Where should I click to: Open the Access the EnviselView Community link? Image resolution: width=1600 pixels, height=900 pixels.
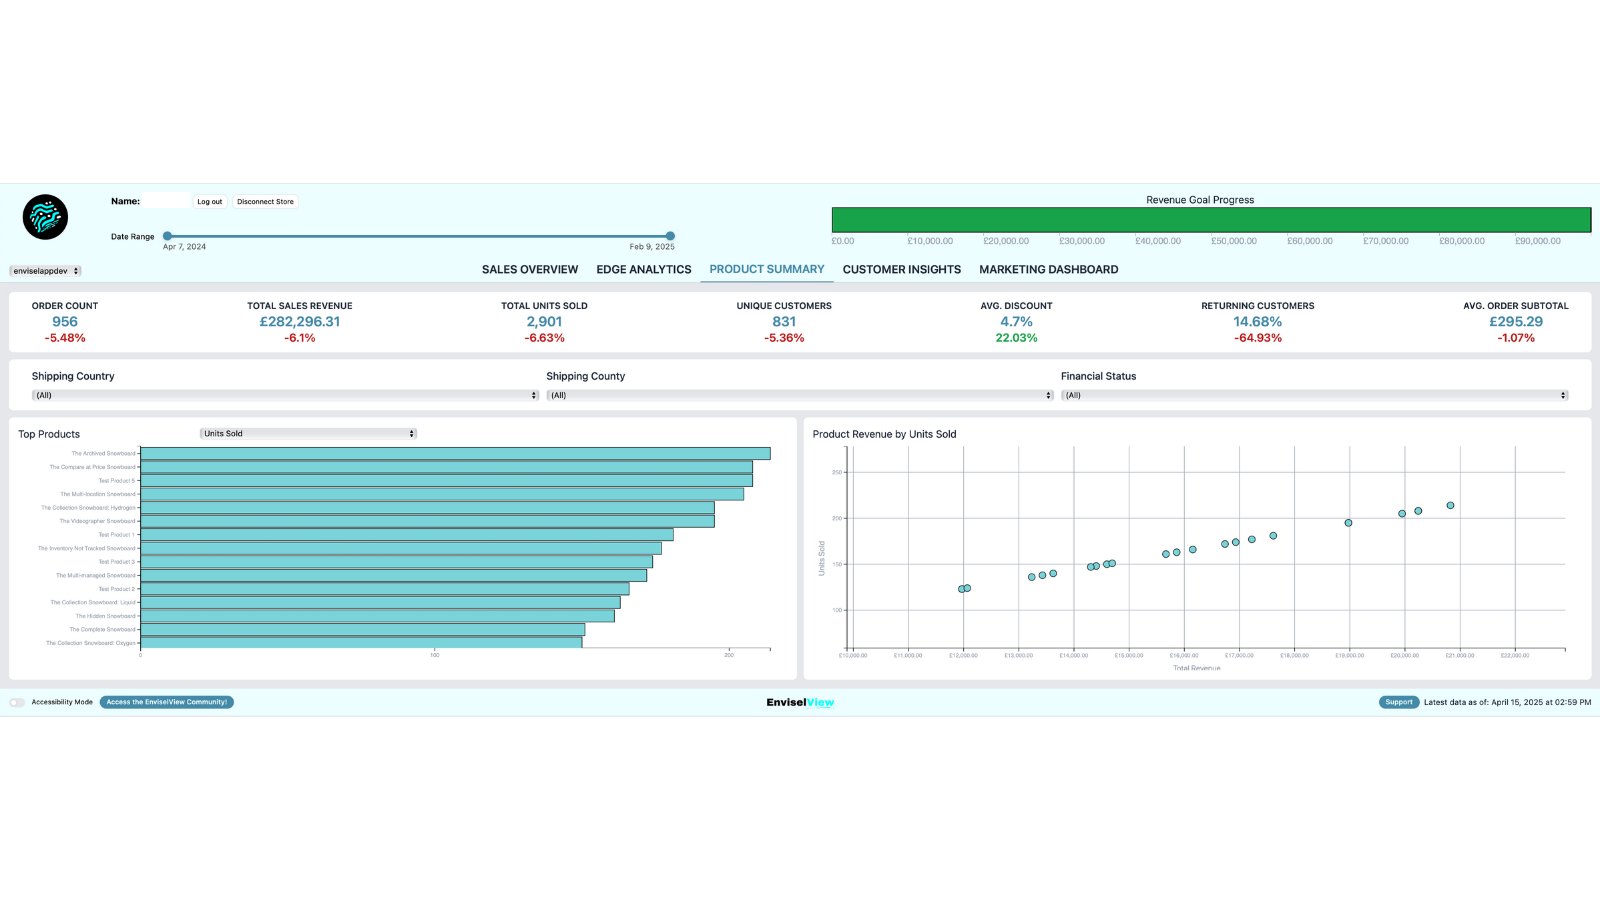tap(167, 702)
